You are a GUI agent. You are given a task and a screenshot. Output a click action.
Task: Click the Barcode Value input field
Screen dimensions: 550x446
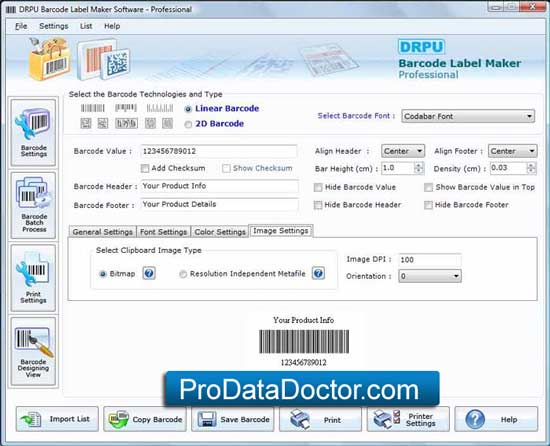pos(219,151)
